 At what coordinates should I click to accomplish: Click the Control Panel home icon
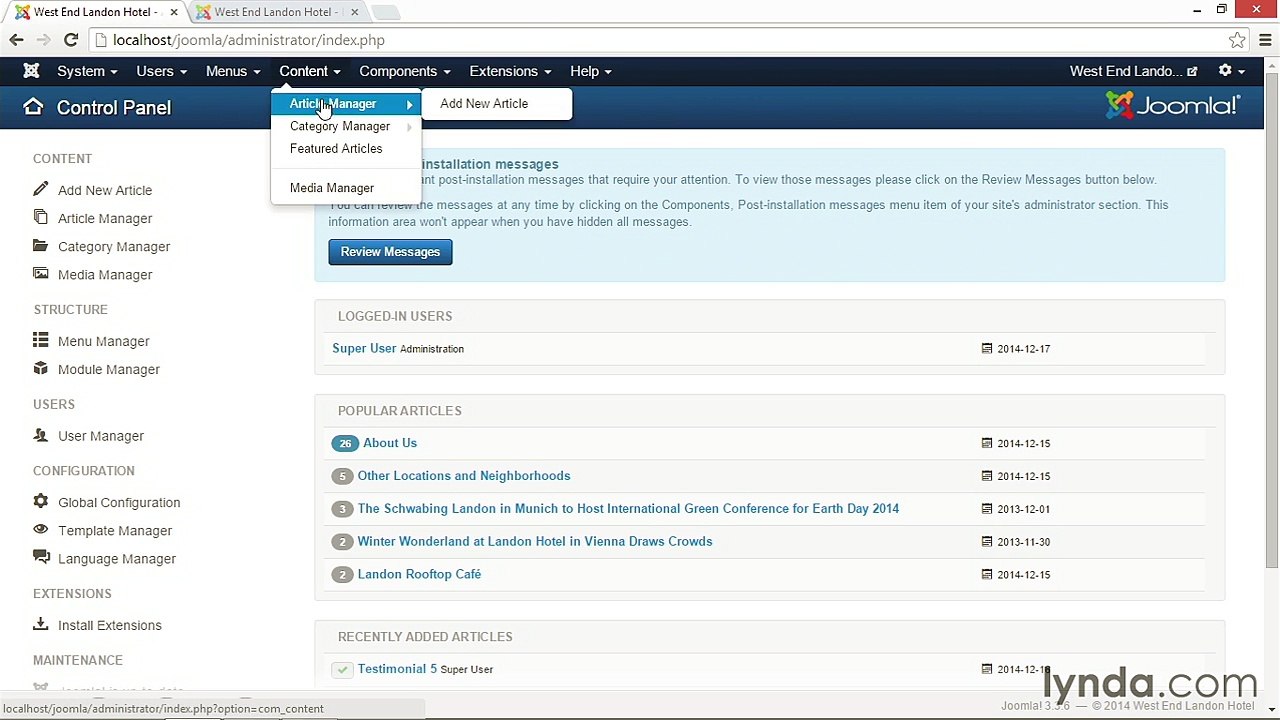[x=33, y=107]
